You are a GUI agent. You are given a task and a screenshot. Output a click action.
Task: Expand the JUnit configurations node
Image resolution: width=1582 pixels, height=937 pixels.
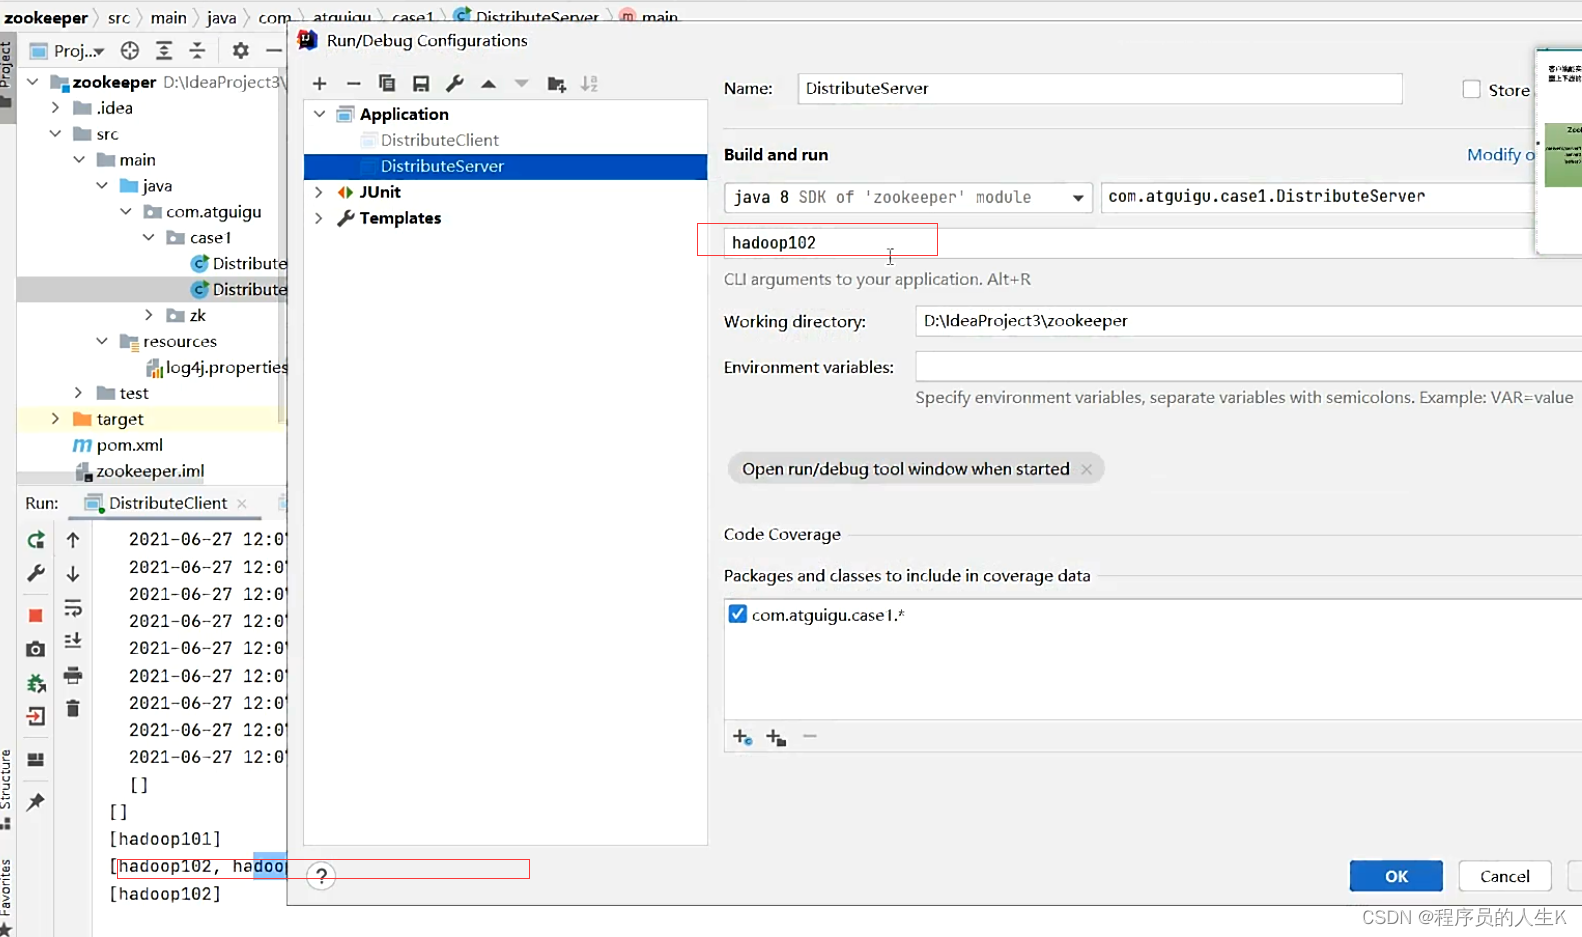coord(319,192)
